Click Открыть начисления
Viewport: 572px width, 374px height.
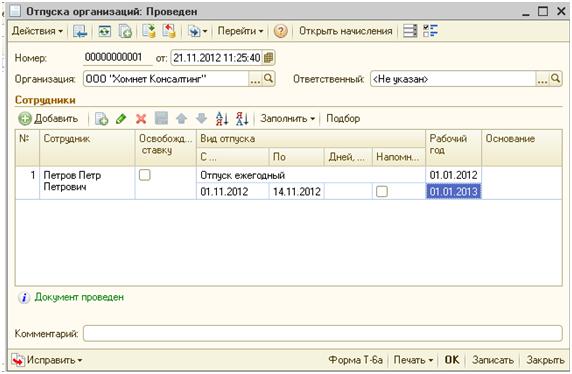tap(345, 31)
